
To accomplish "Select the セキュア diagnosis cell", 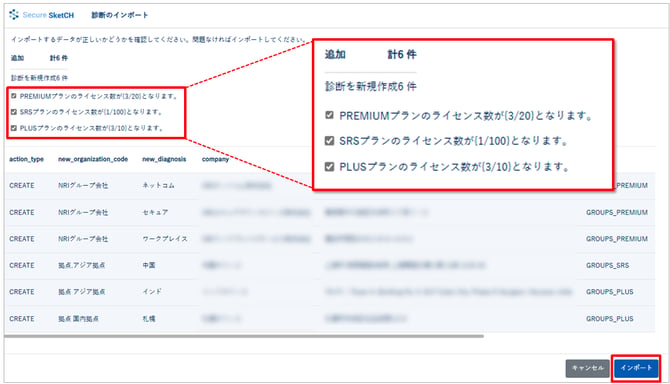I will tap(155, 212).
